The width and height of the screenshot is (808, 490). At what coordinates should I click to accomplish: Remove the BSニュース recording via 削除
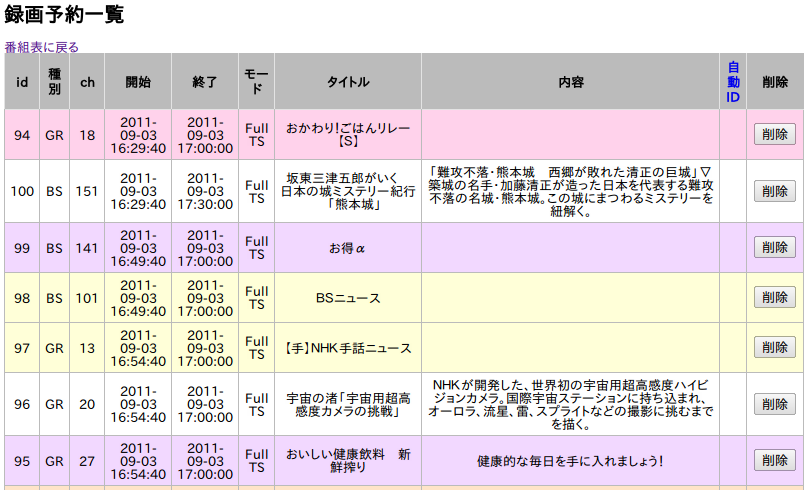click(774, 297)
